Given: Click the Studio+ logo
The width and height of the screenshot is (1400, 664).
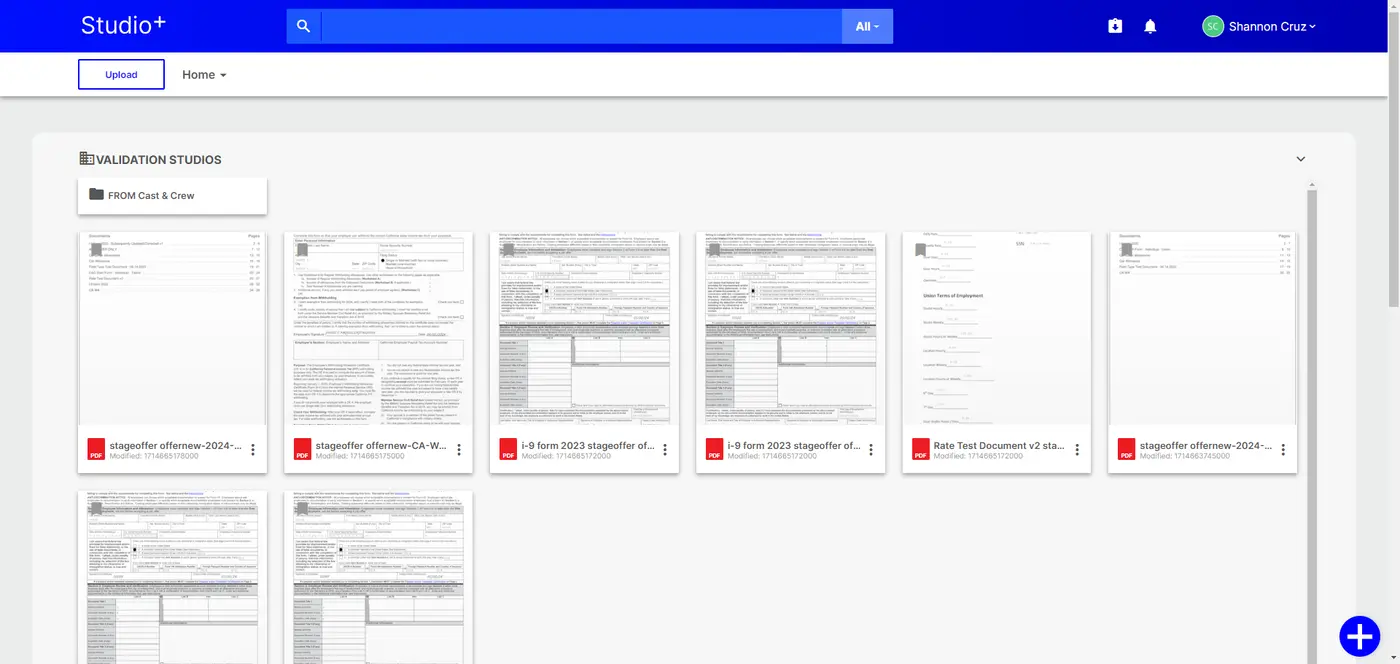Looking at the screenshot, I should (123, 26).
